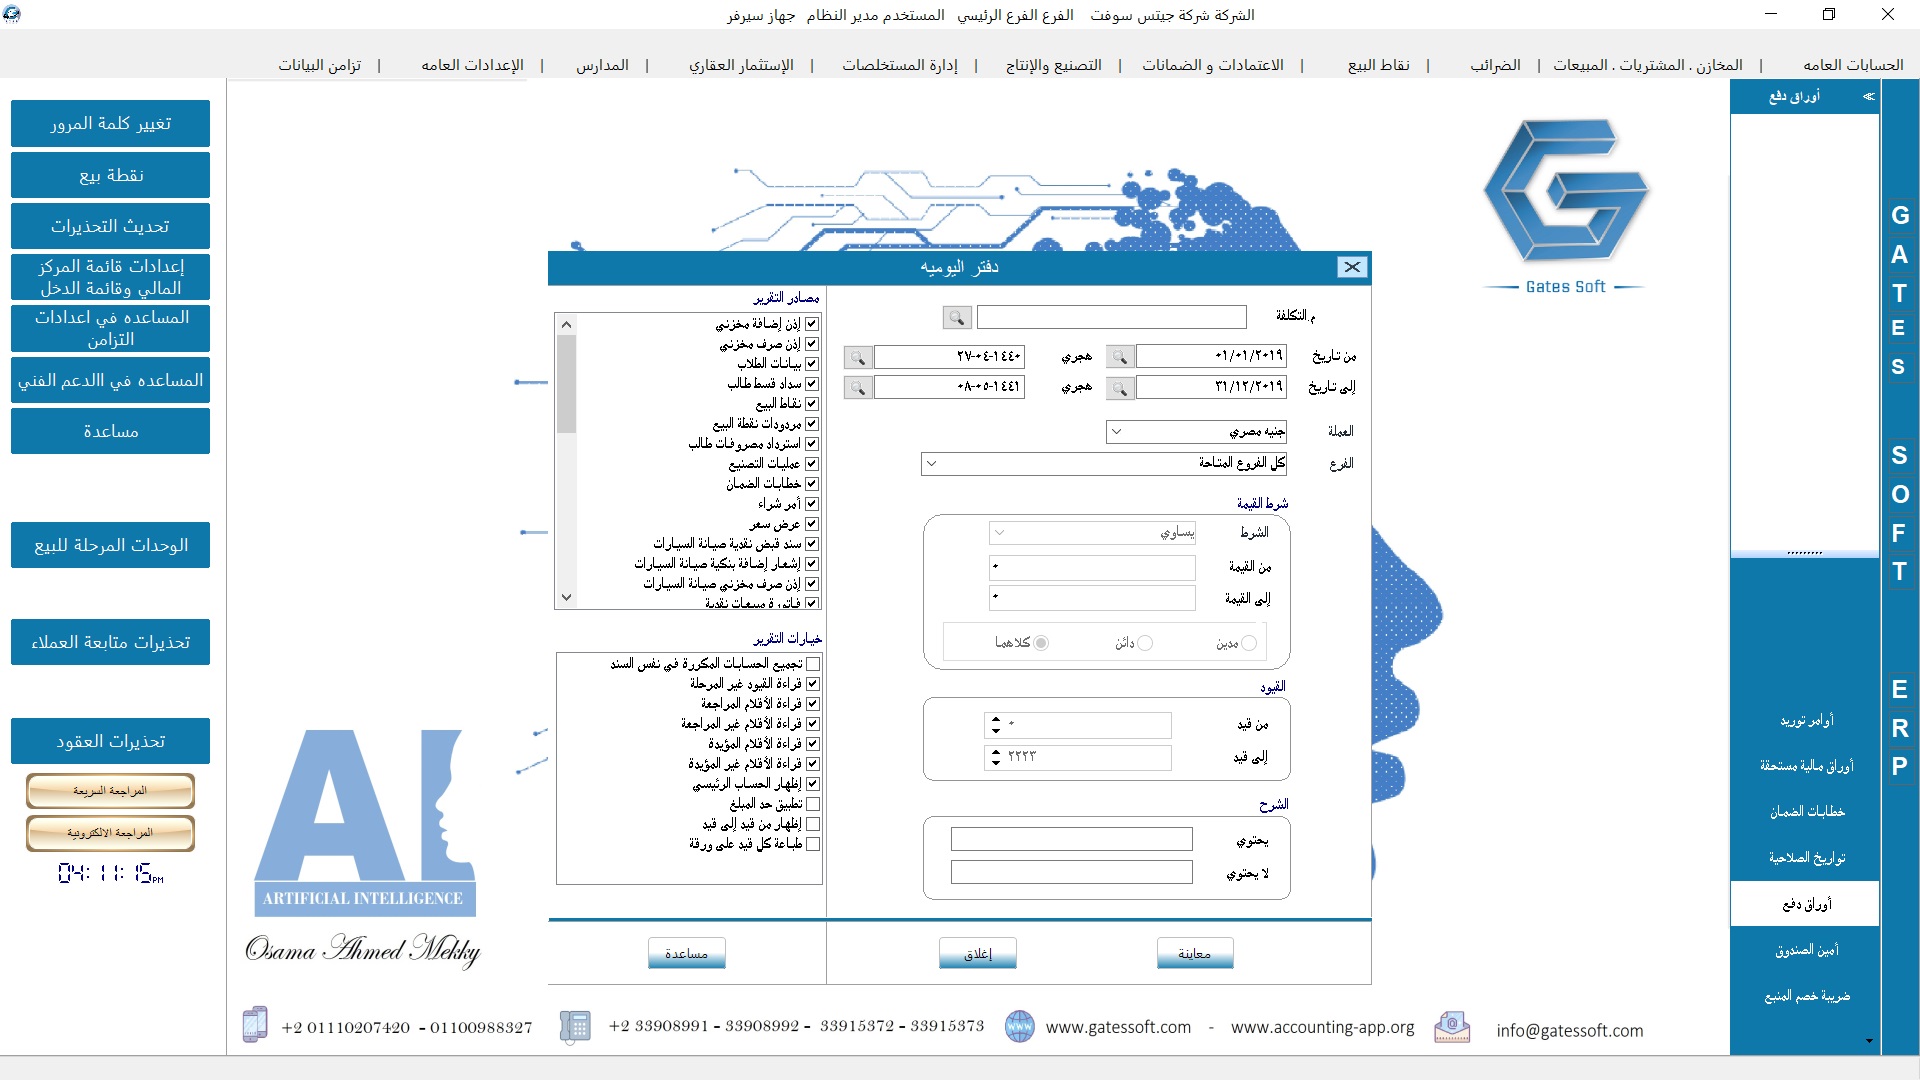Open cost center search magnifier

coord(957,318)
